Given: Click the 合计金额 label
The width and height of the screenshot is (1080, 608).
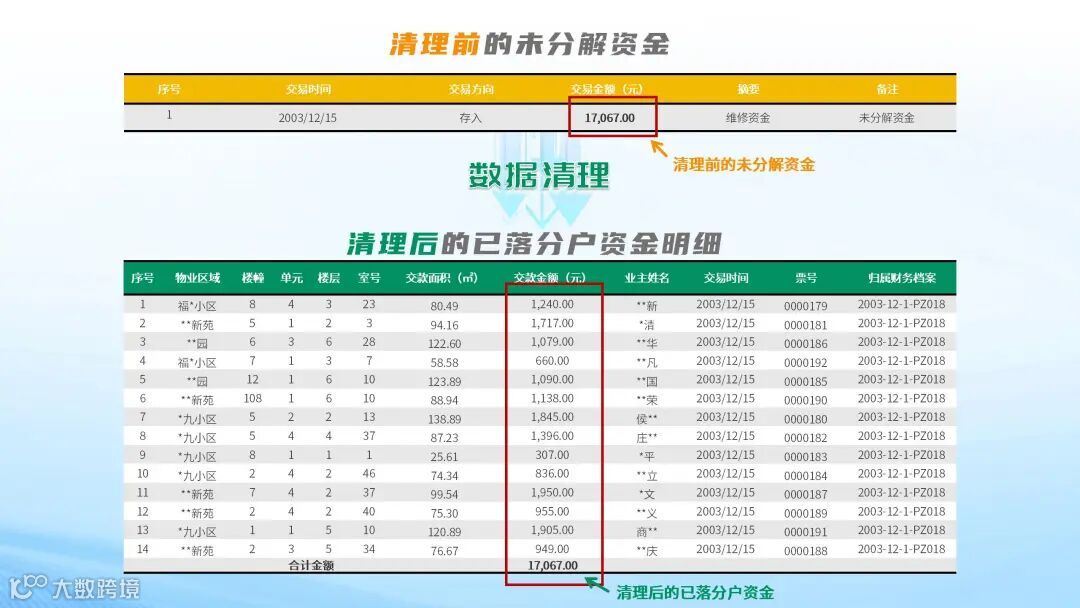Looking at the screenshot, I should tap(311, 565).
